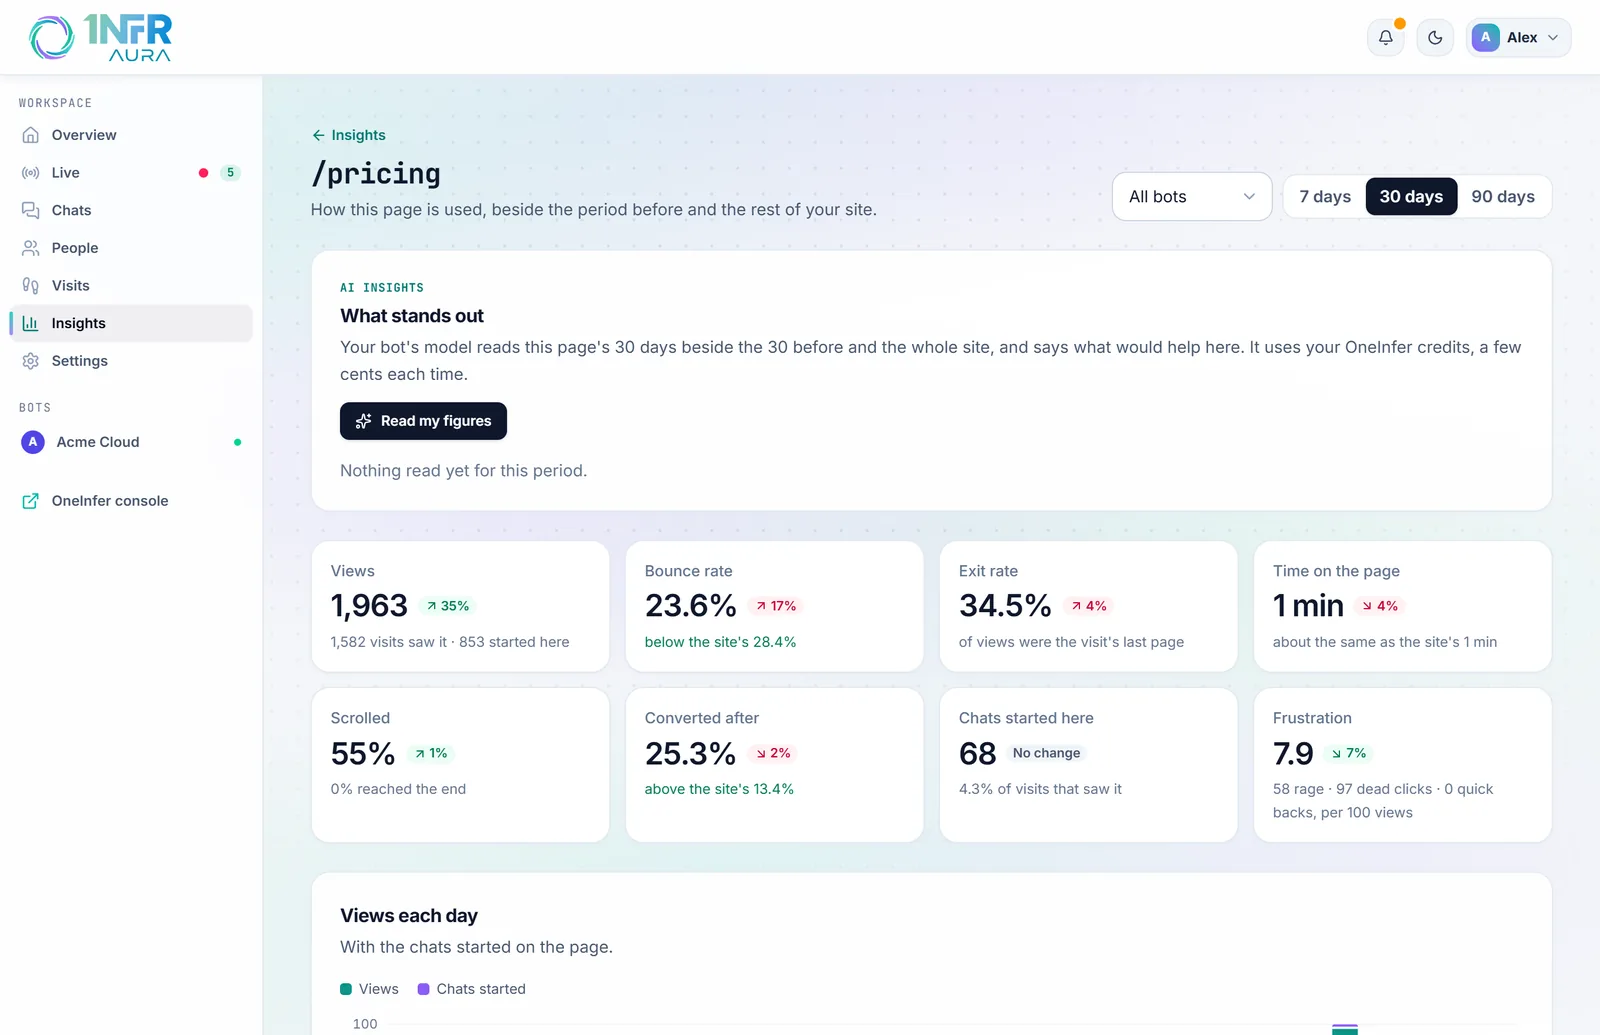Click the Read my figures button
The image size is (1600, 1035).
pyautogui.click(x=423, y=421)
